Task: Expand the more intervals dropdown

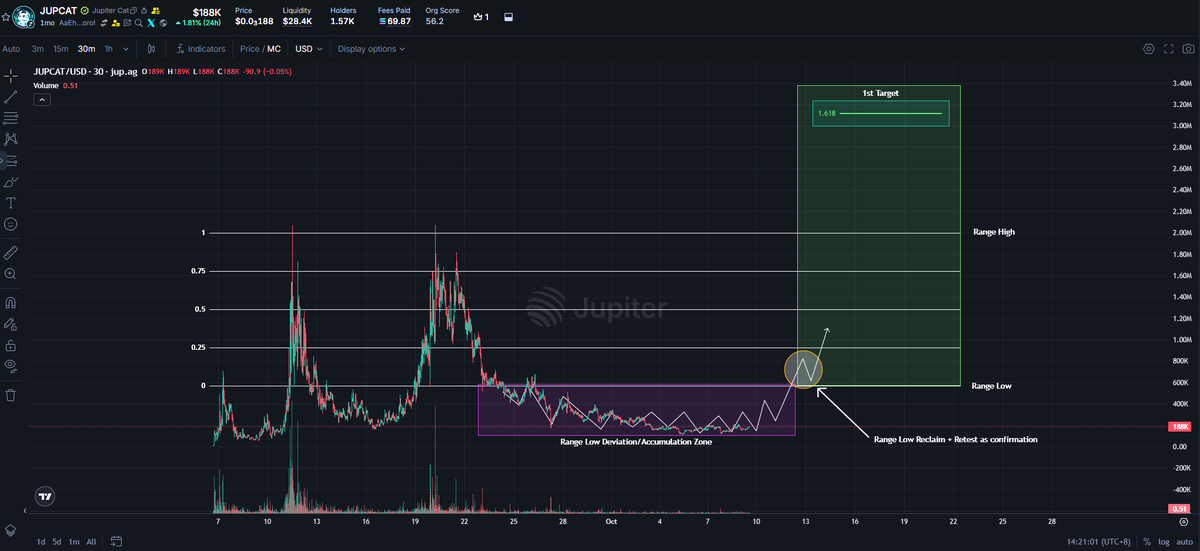Action: (126, 48)
